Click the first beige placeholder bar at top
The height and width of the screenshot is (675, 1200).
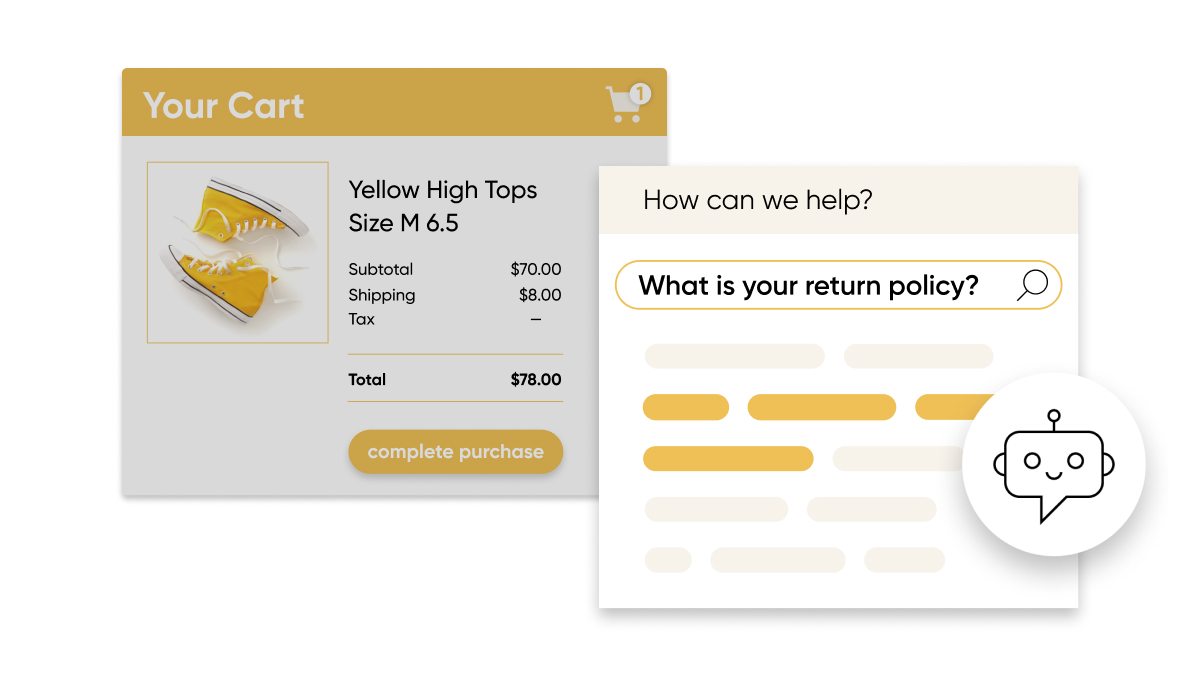tap(734, 356)
